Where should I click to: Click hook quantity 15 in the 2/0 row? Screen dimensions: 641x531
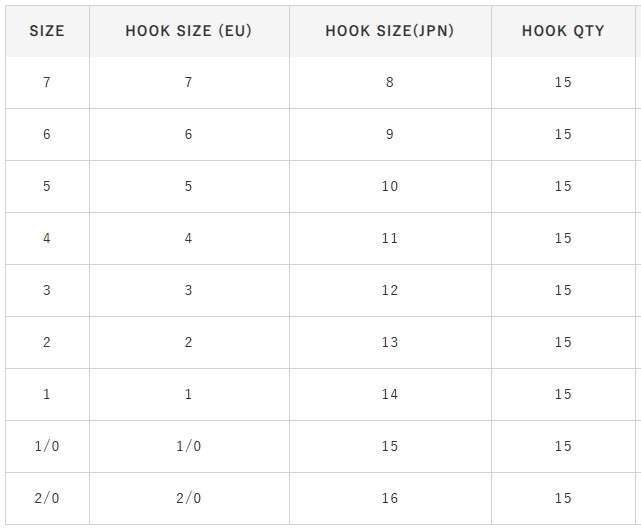click(563, 498)
